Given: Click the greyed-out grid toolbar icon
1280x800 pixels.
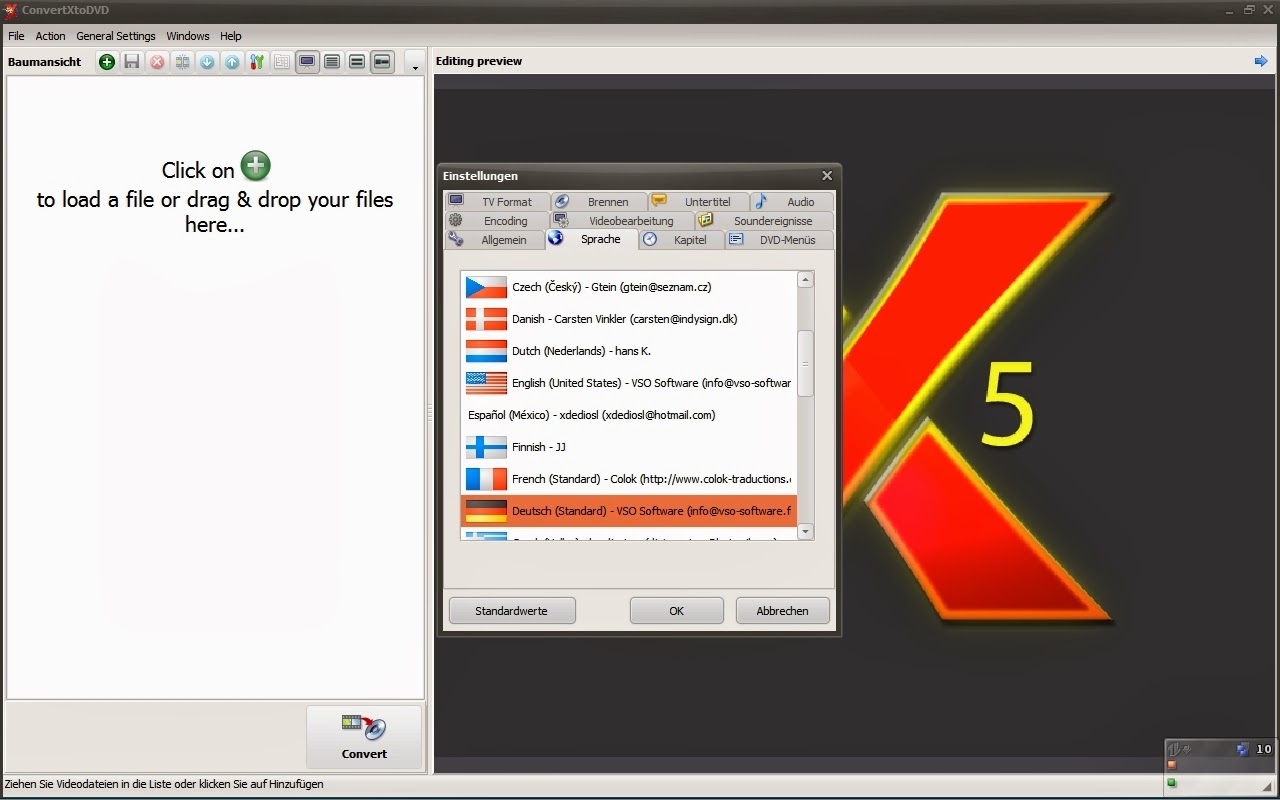Looking at the screenshot, I should coord(282,62).
